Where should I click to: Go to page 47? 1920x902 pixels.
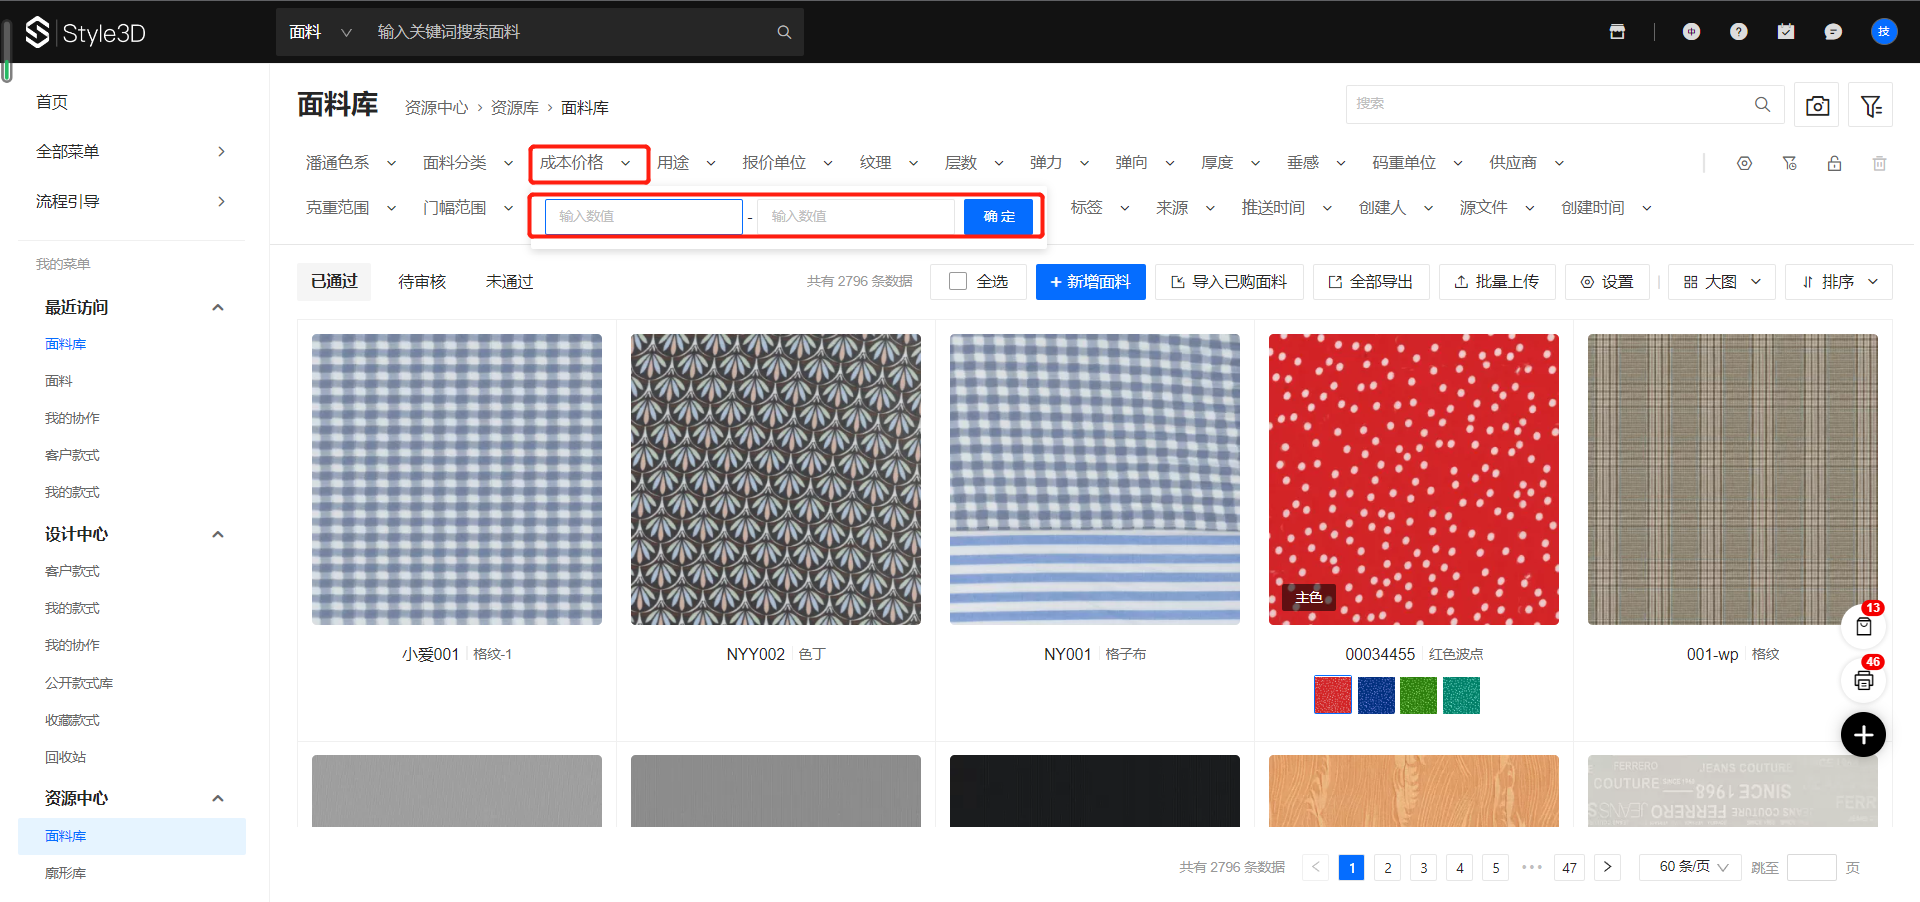click(1569, 868)
